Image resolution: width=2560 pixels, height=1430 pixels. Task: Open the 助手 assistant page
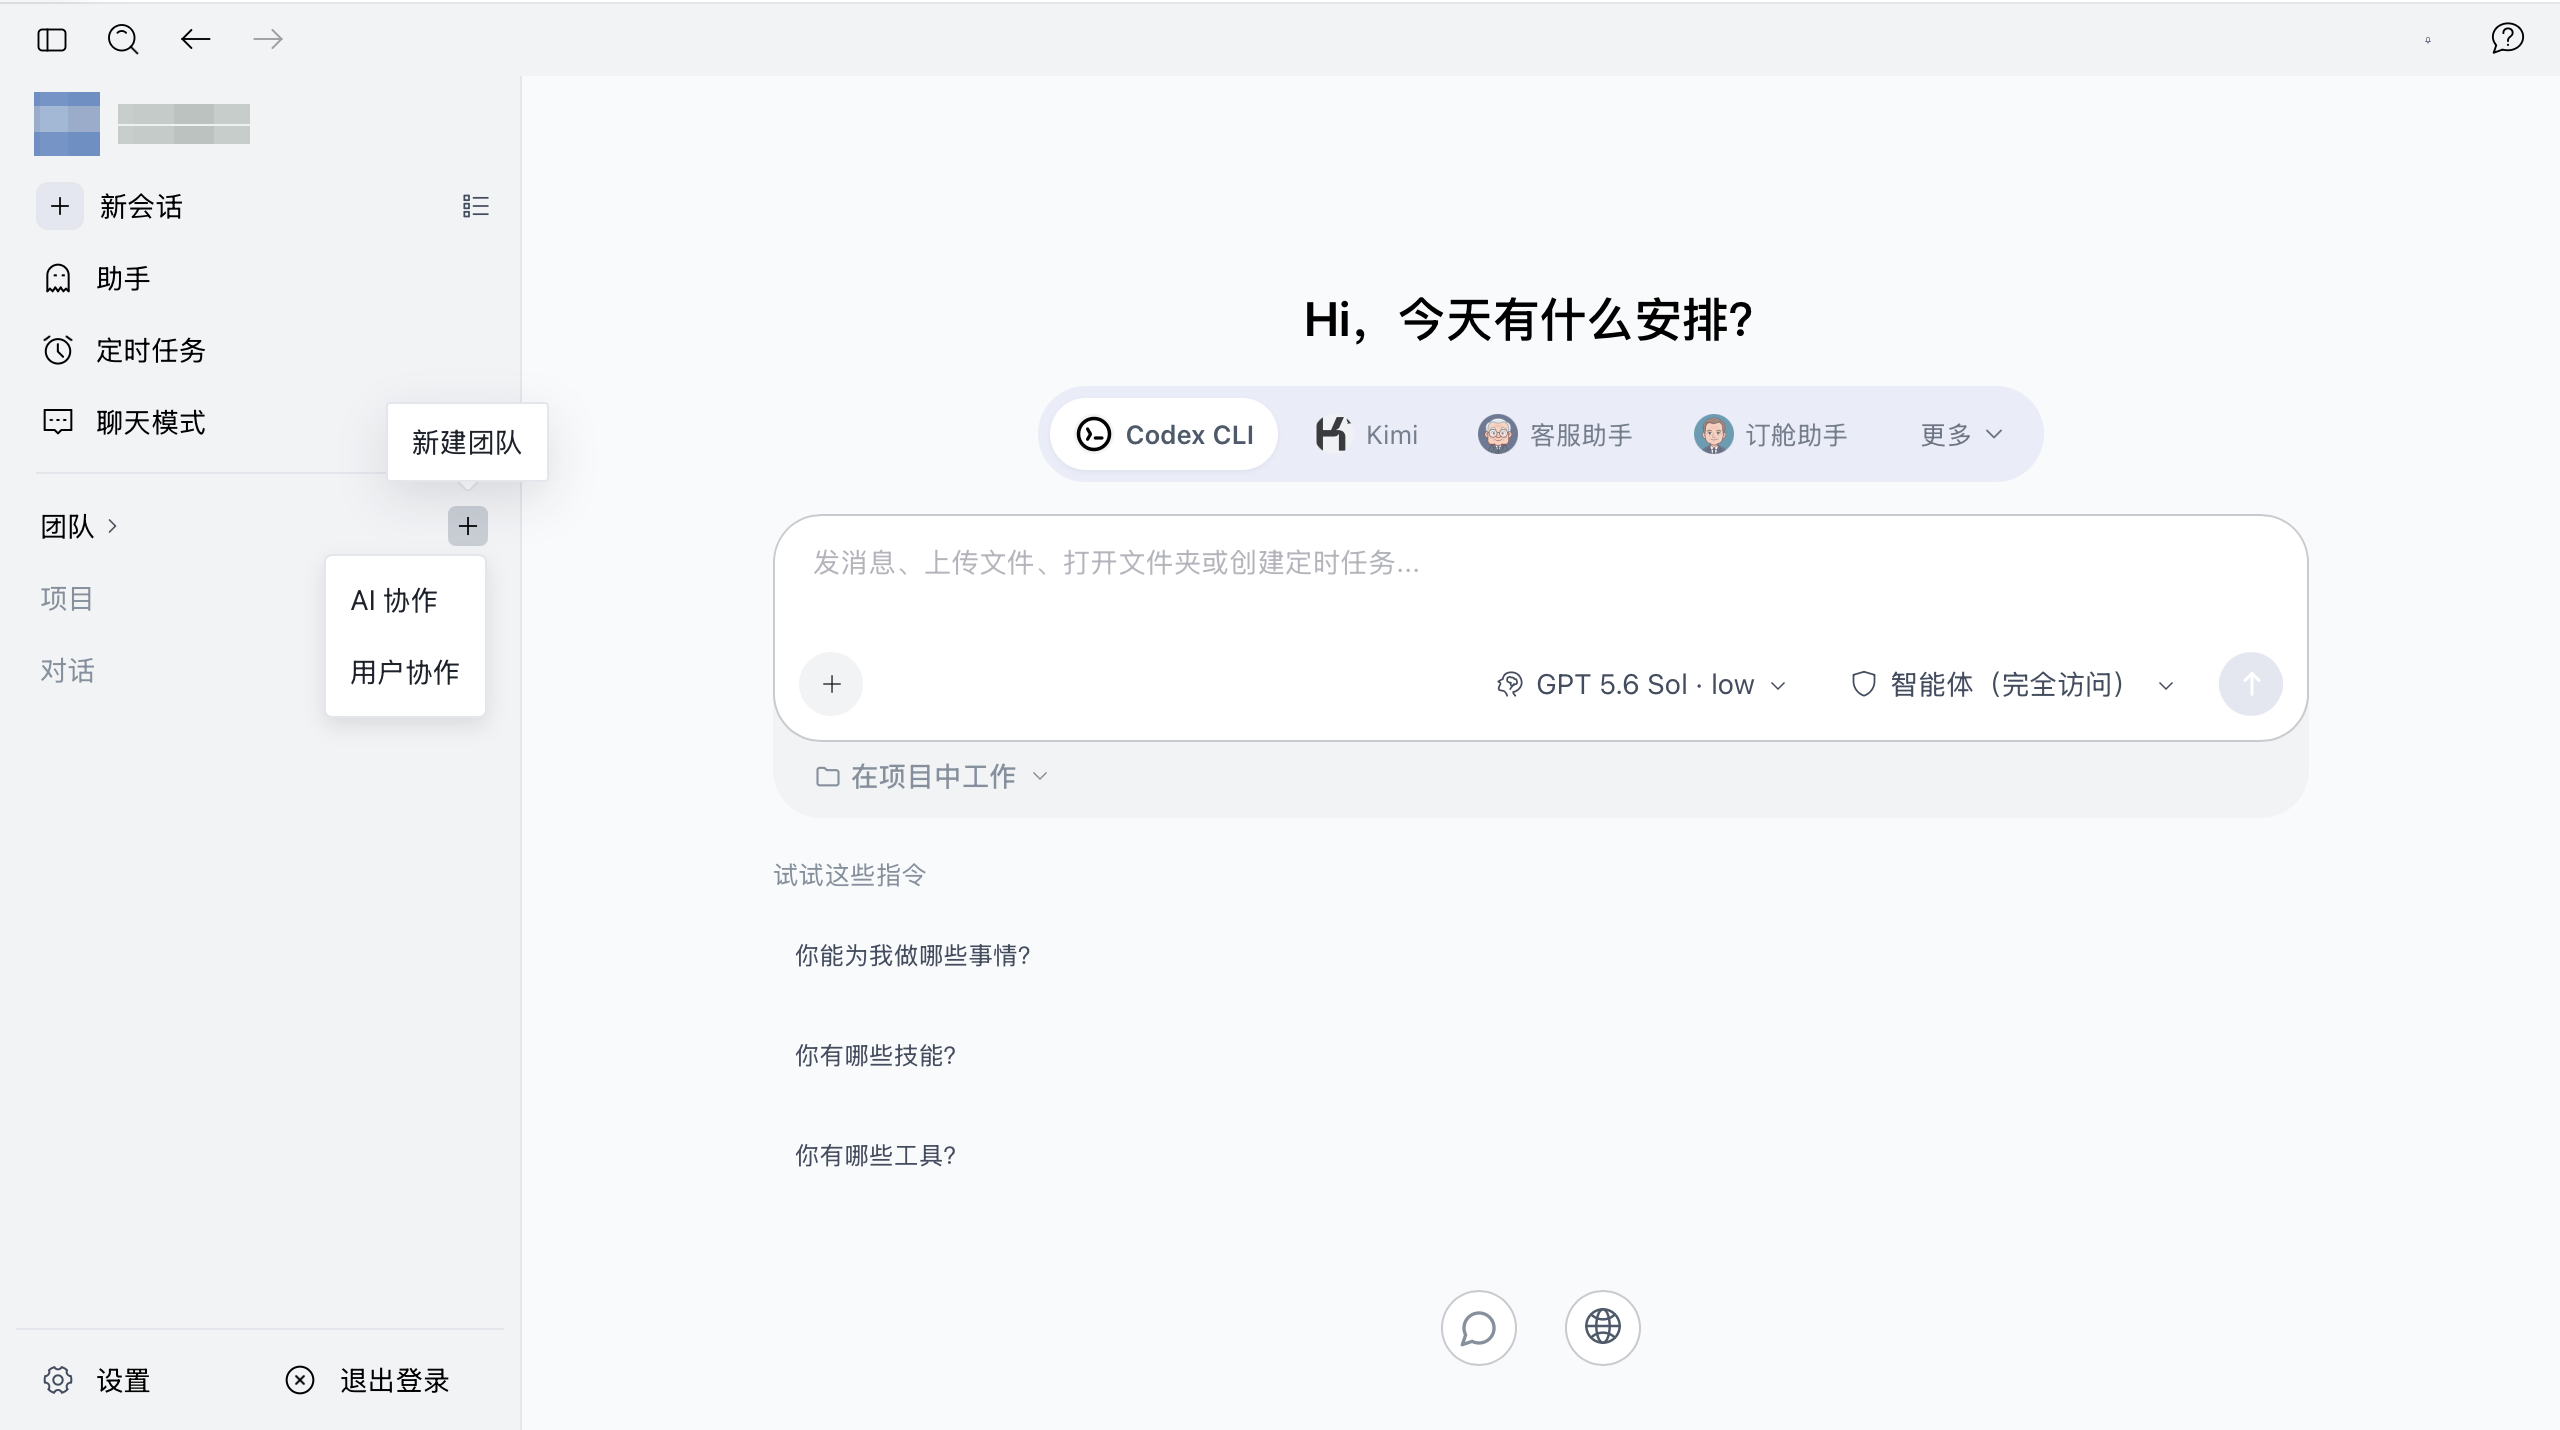(123, 279)
